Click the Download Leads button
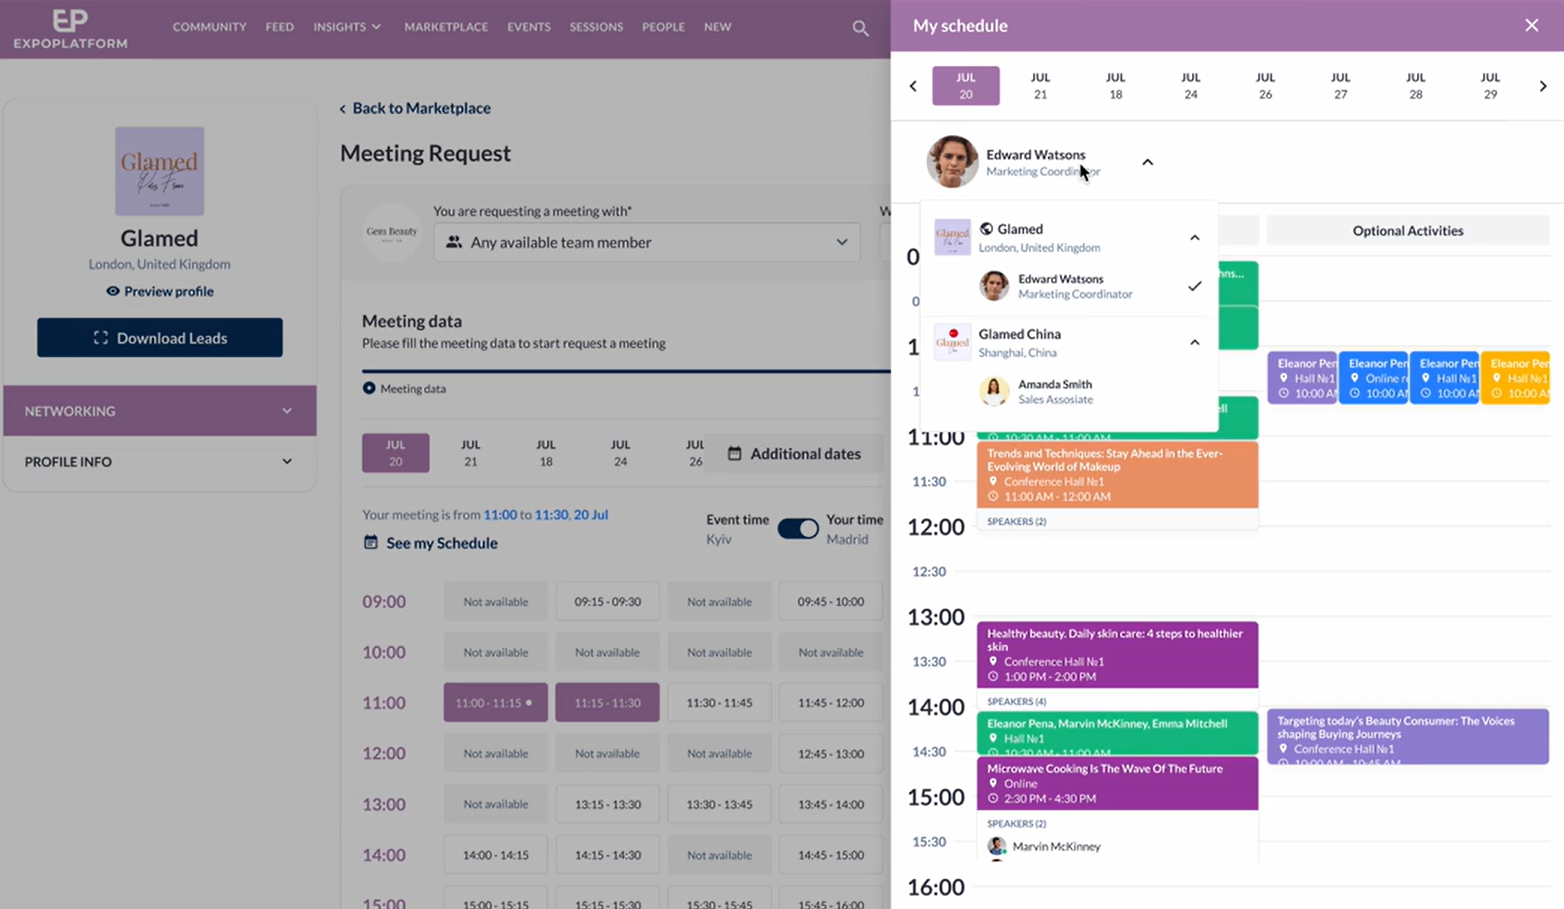The width and height of the screenshot is (1564, 909). tap(160, 338)
